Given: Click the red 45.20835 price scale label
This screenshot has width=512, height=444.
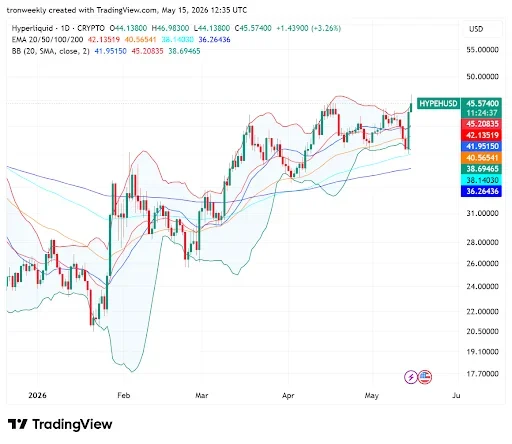Looking at the screenshot, I should pyautogui.click(x=482, y=124).
